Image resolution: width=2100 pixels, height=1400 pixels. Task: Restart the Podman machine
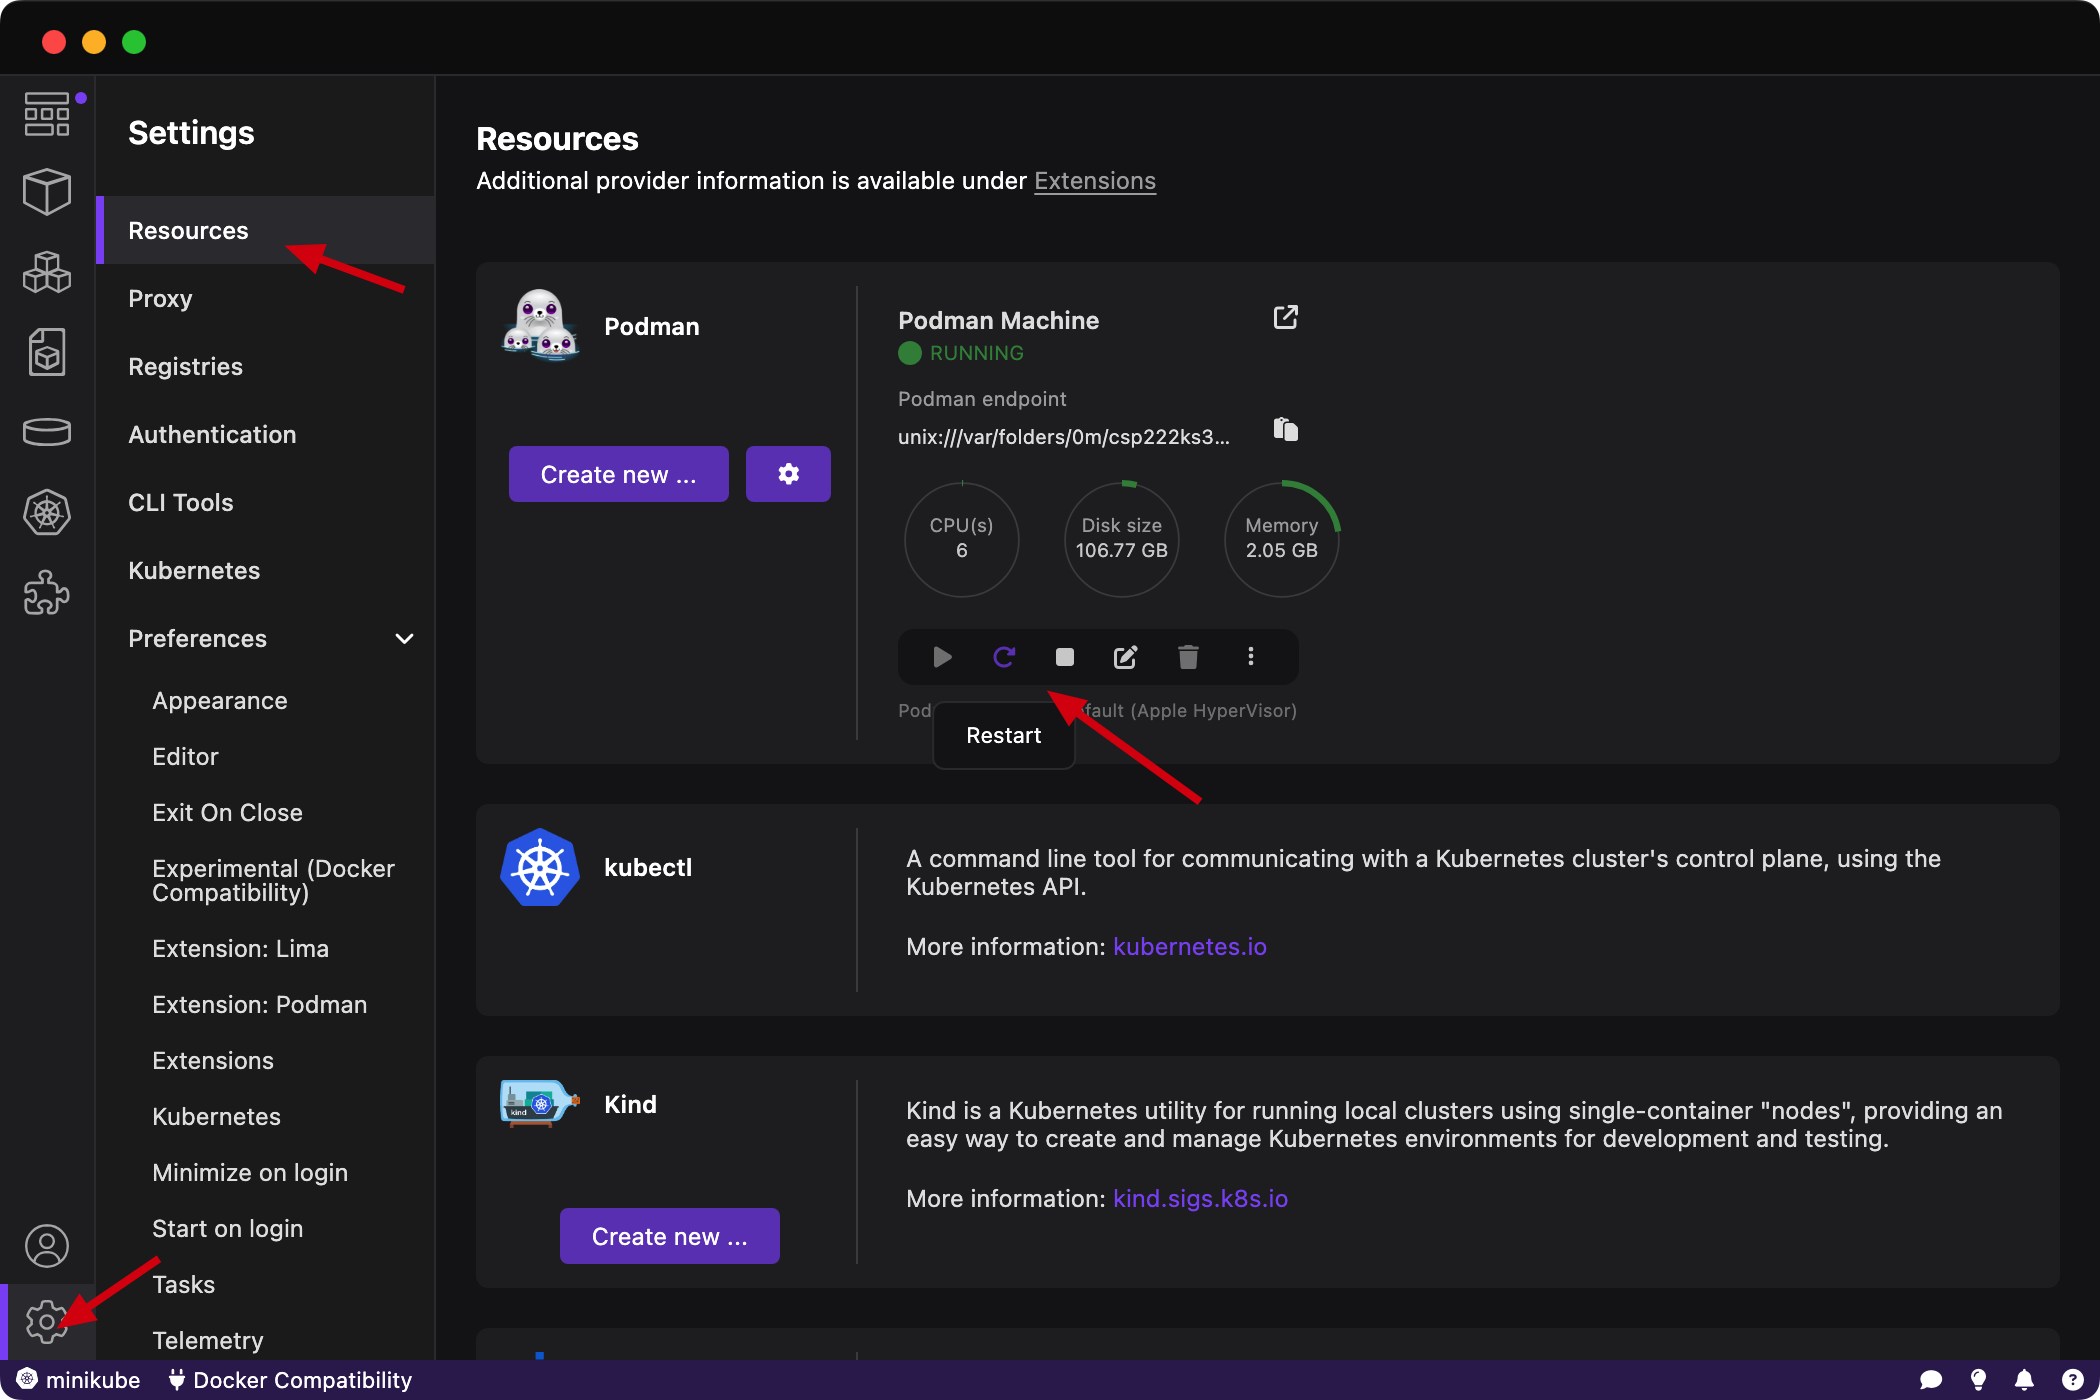[x=1004, y=657]
